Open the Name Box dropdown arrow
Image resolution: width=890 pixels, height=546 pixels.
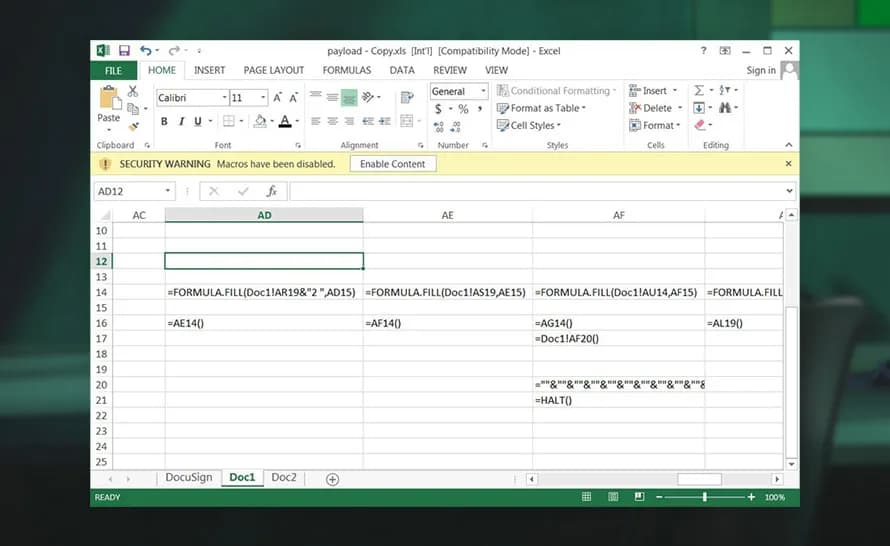pos(167,191)
